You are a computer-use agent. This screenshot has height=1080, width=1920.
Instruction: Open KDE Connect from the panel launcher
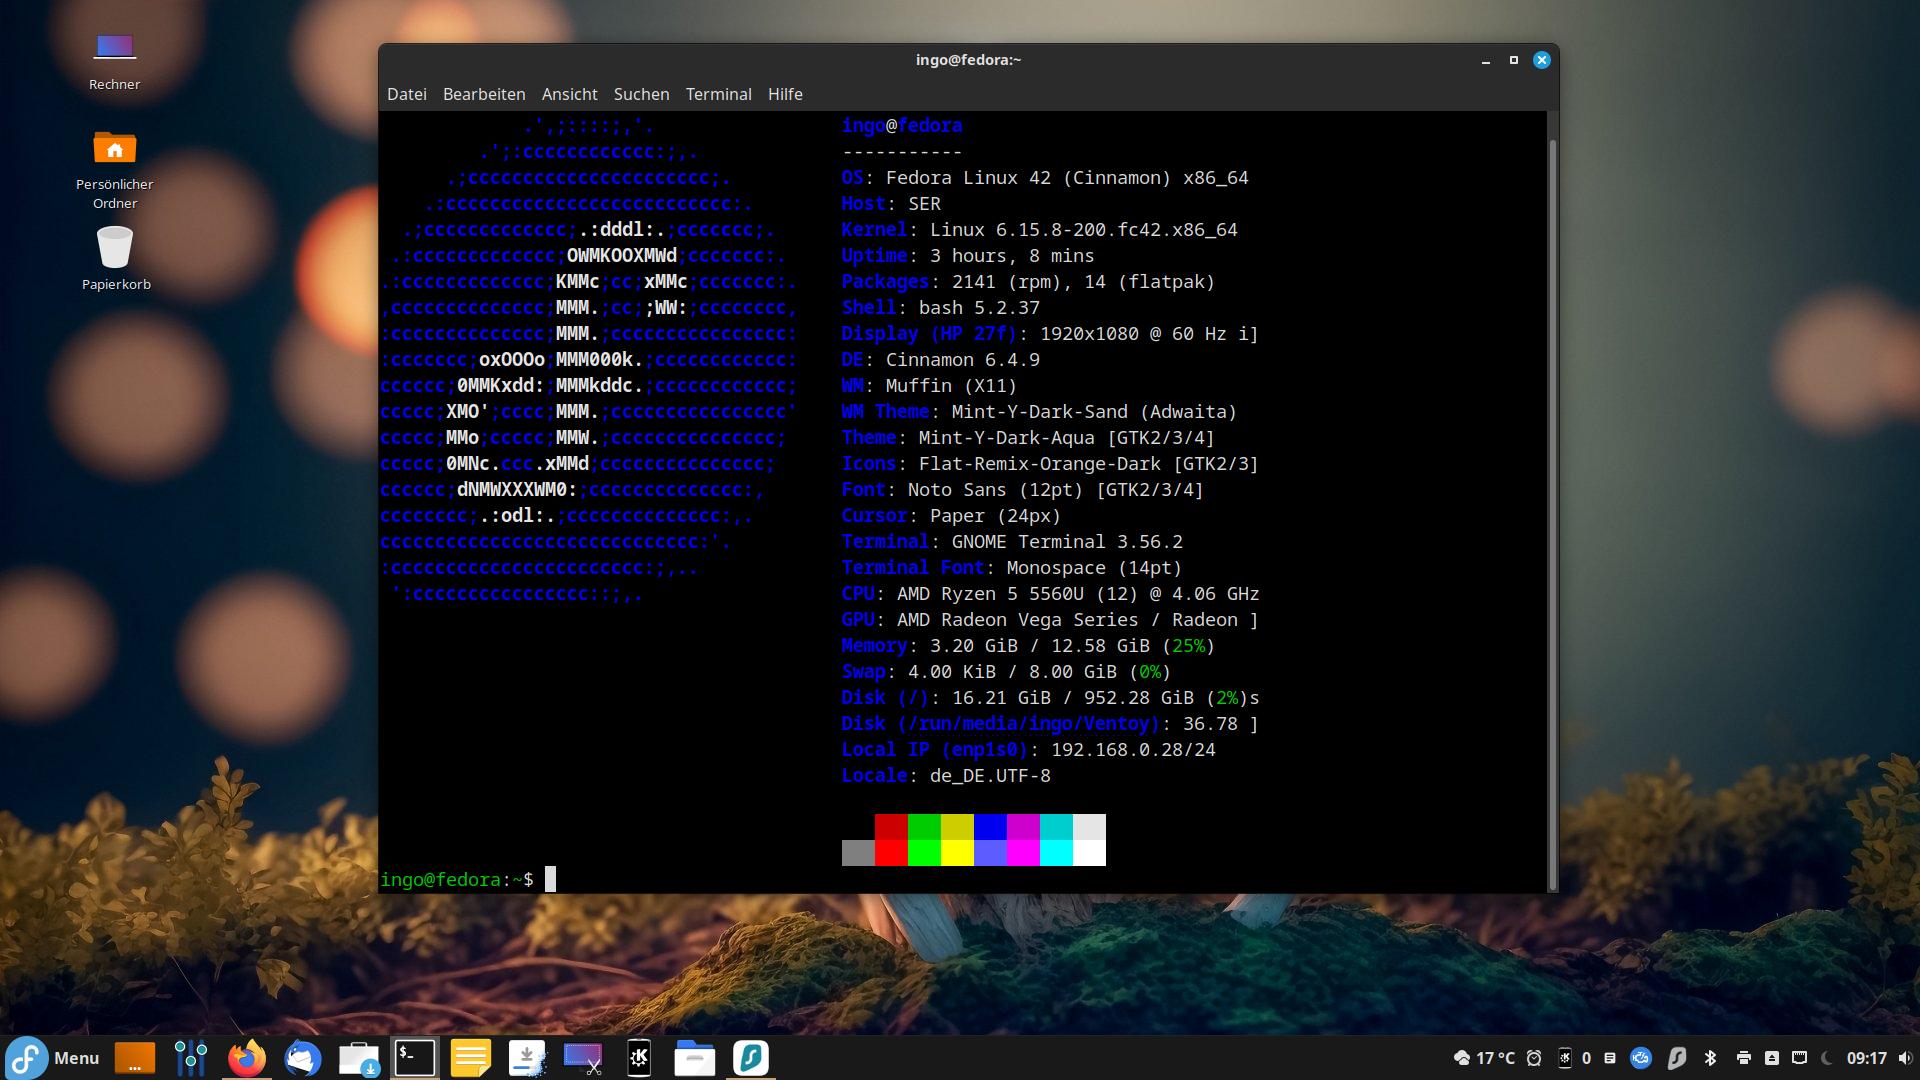pyautogui.click(x=639, y=1058)
